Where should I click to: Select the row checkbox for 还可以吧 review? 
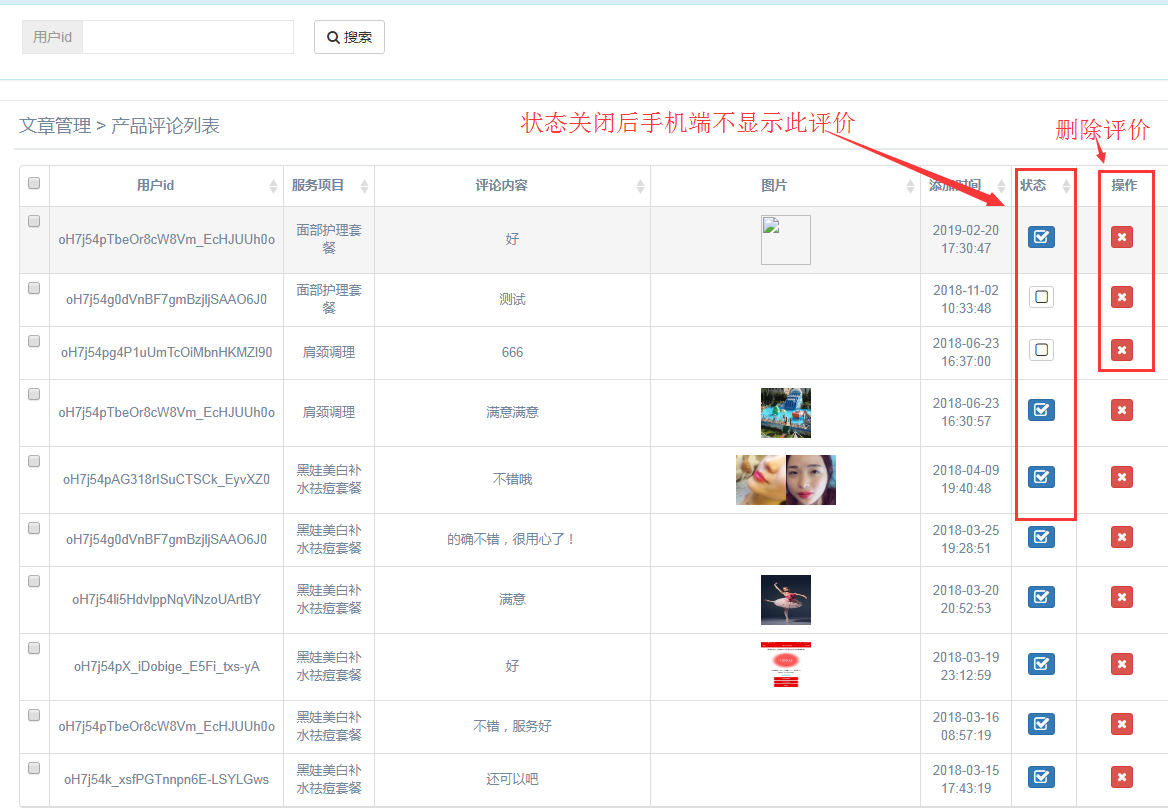pos(34,768)
